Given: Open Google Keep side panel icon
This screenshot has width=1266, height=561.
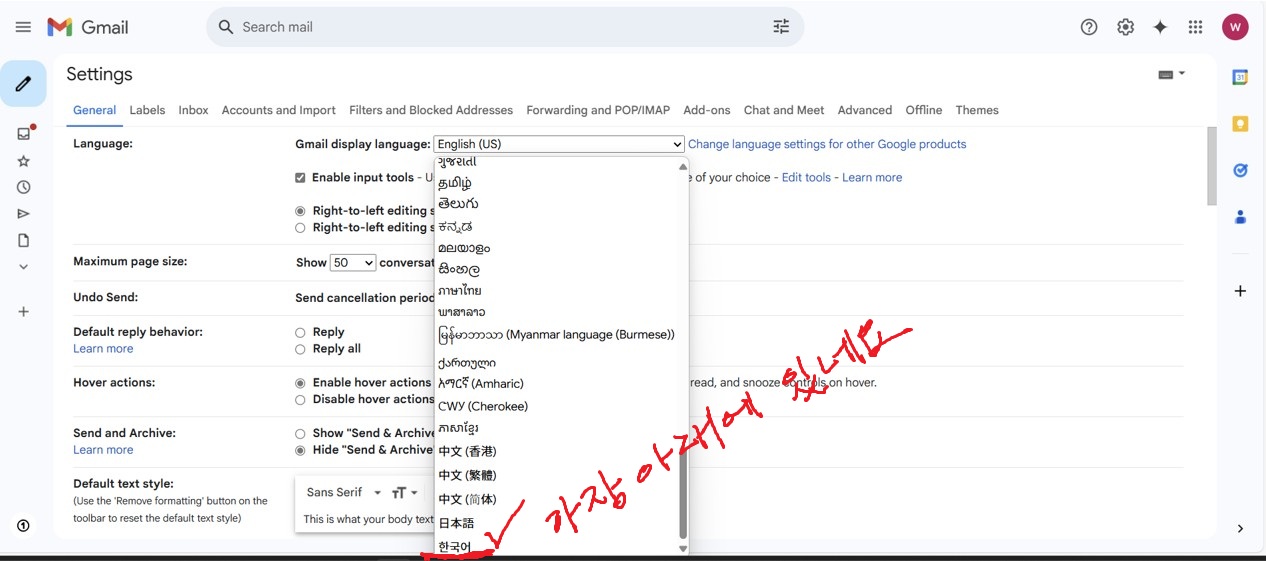Looking at the screenshot, I should (1240, 124).
